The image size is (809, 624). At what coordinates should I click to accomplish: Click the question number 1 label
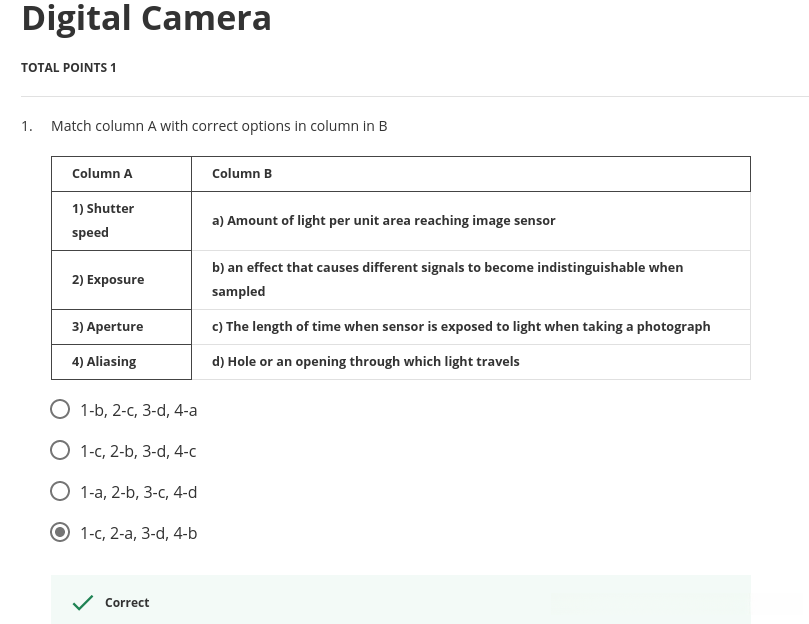tap(27, 126)
